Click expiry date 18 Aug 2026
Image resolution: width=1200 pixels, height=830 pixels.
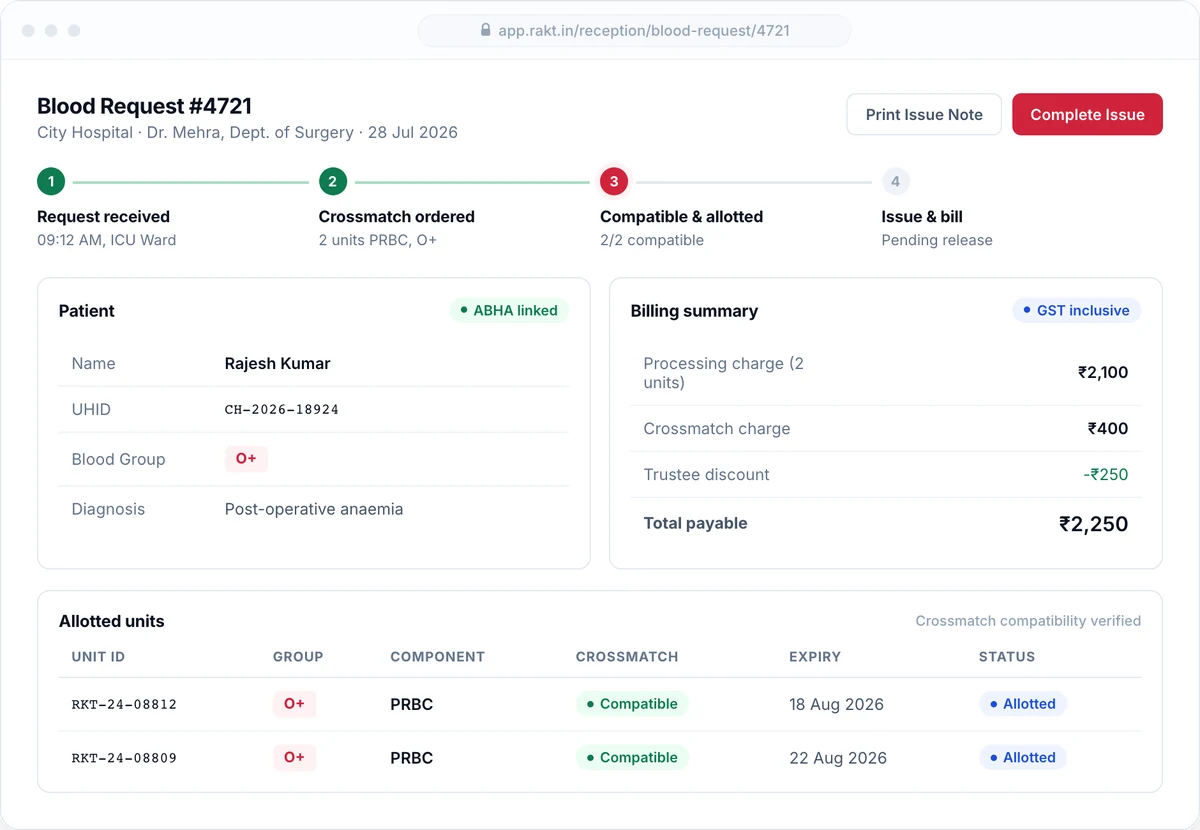(x=837, y=704)
